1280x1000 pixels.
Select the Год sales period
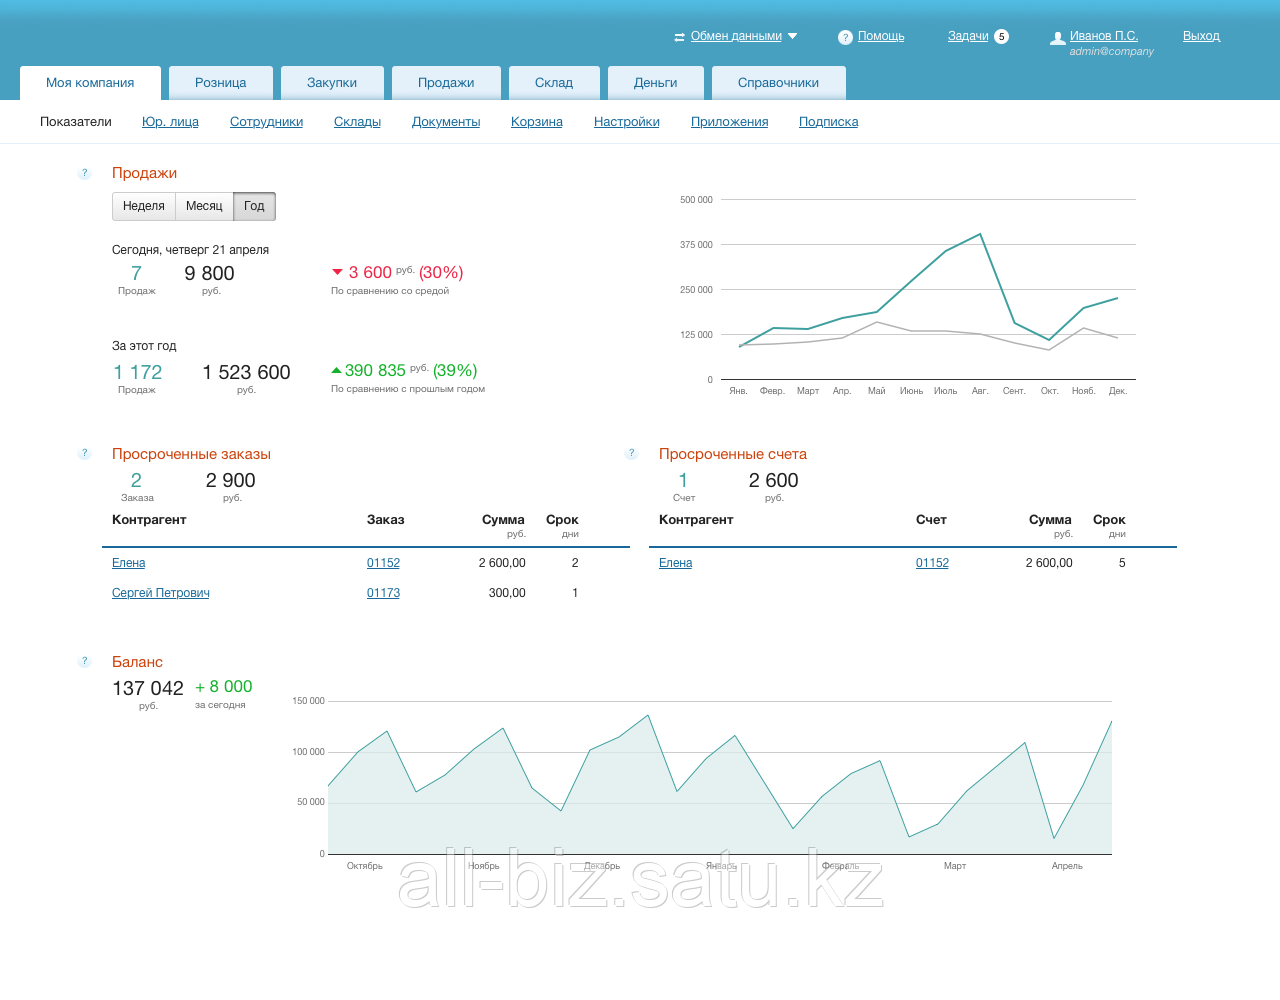[254, 206]
